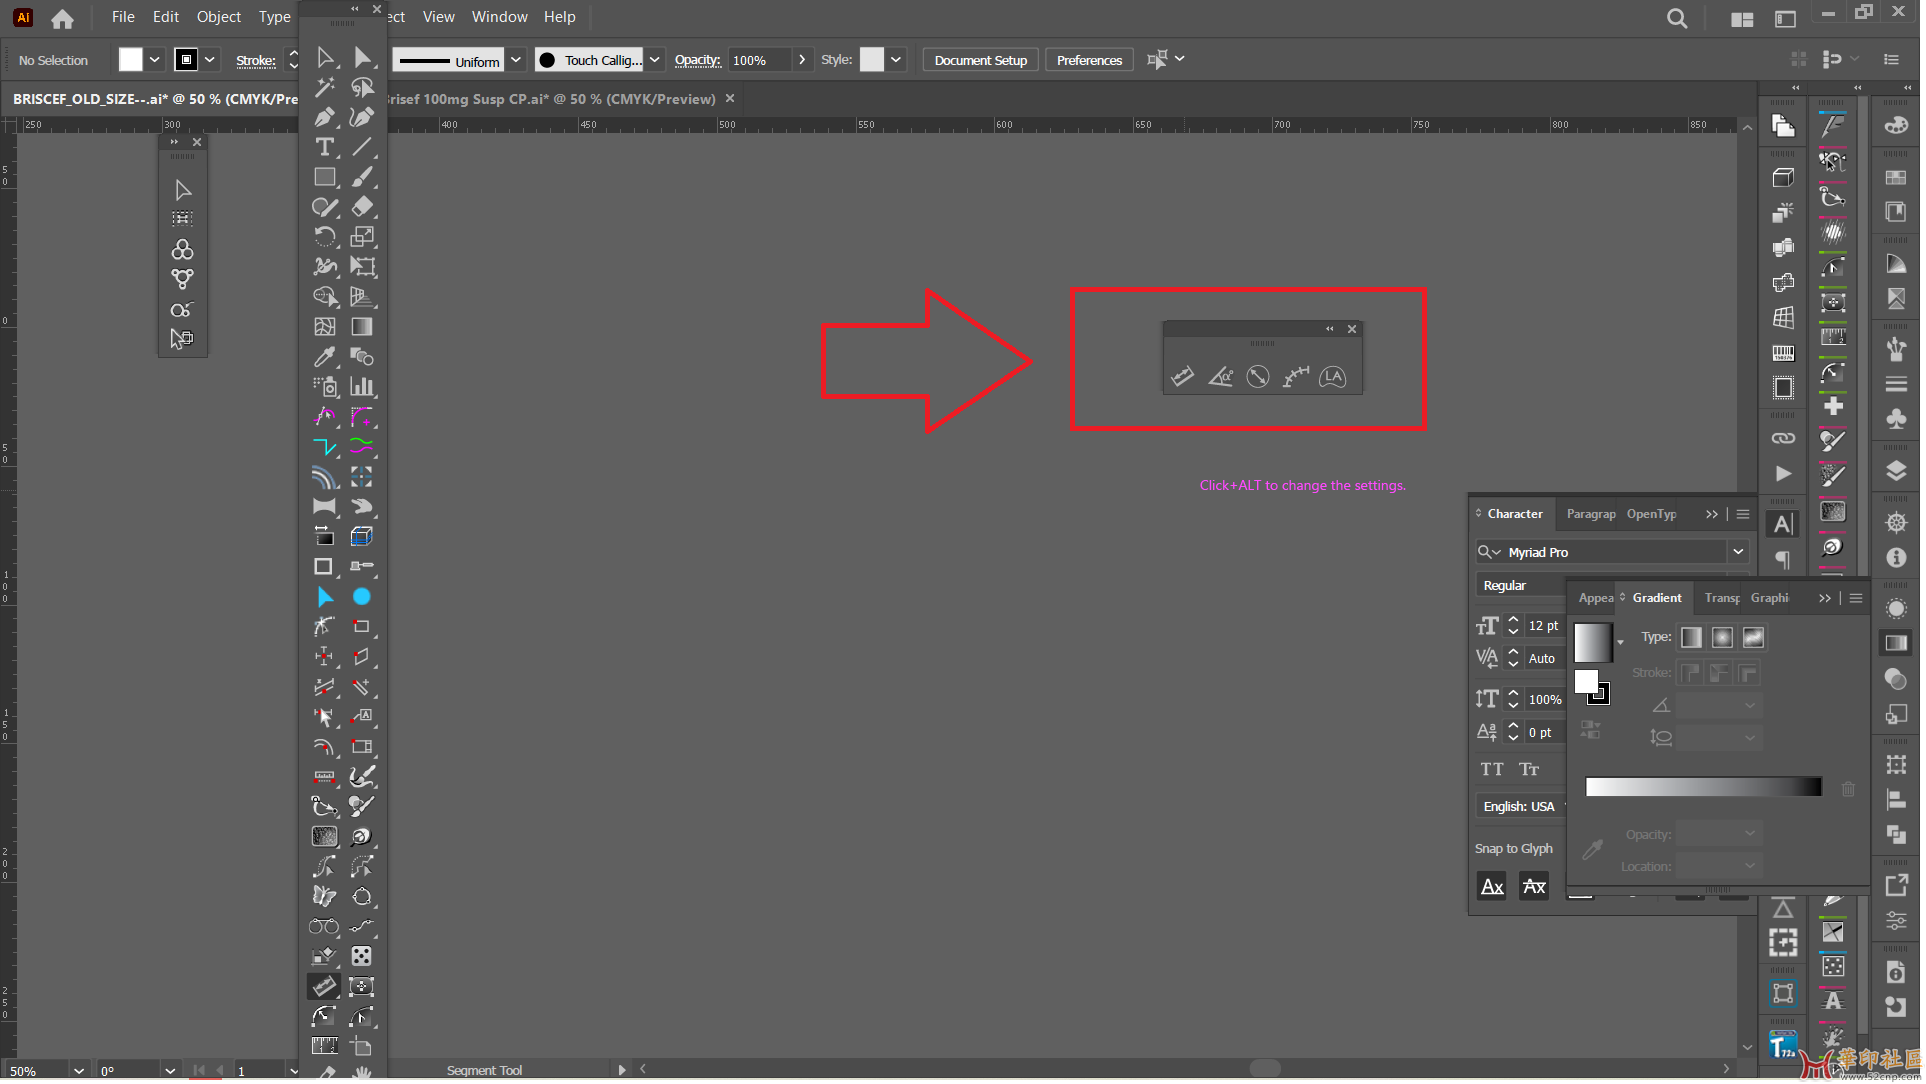Select the Perspective Grid tool
This screenshot has height=1084, width=1926.
click(x=363, y=298)
